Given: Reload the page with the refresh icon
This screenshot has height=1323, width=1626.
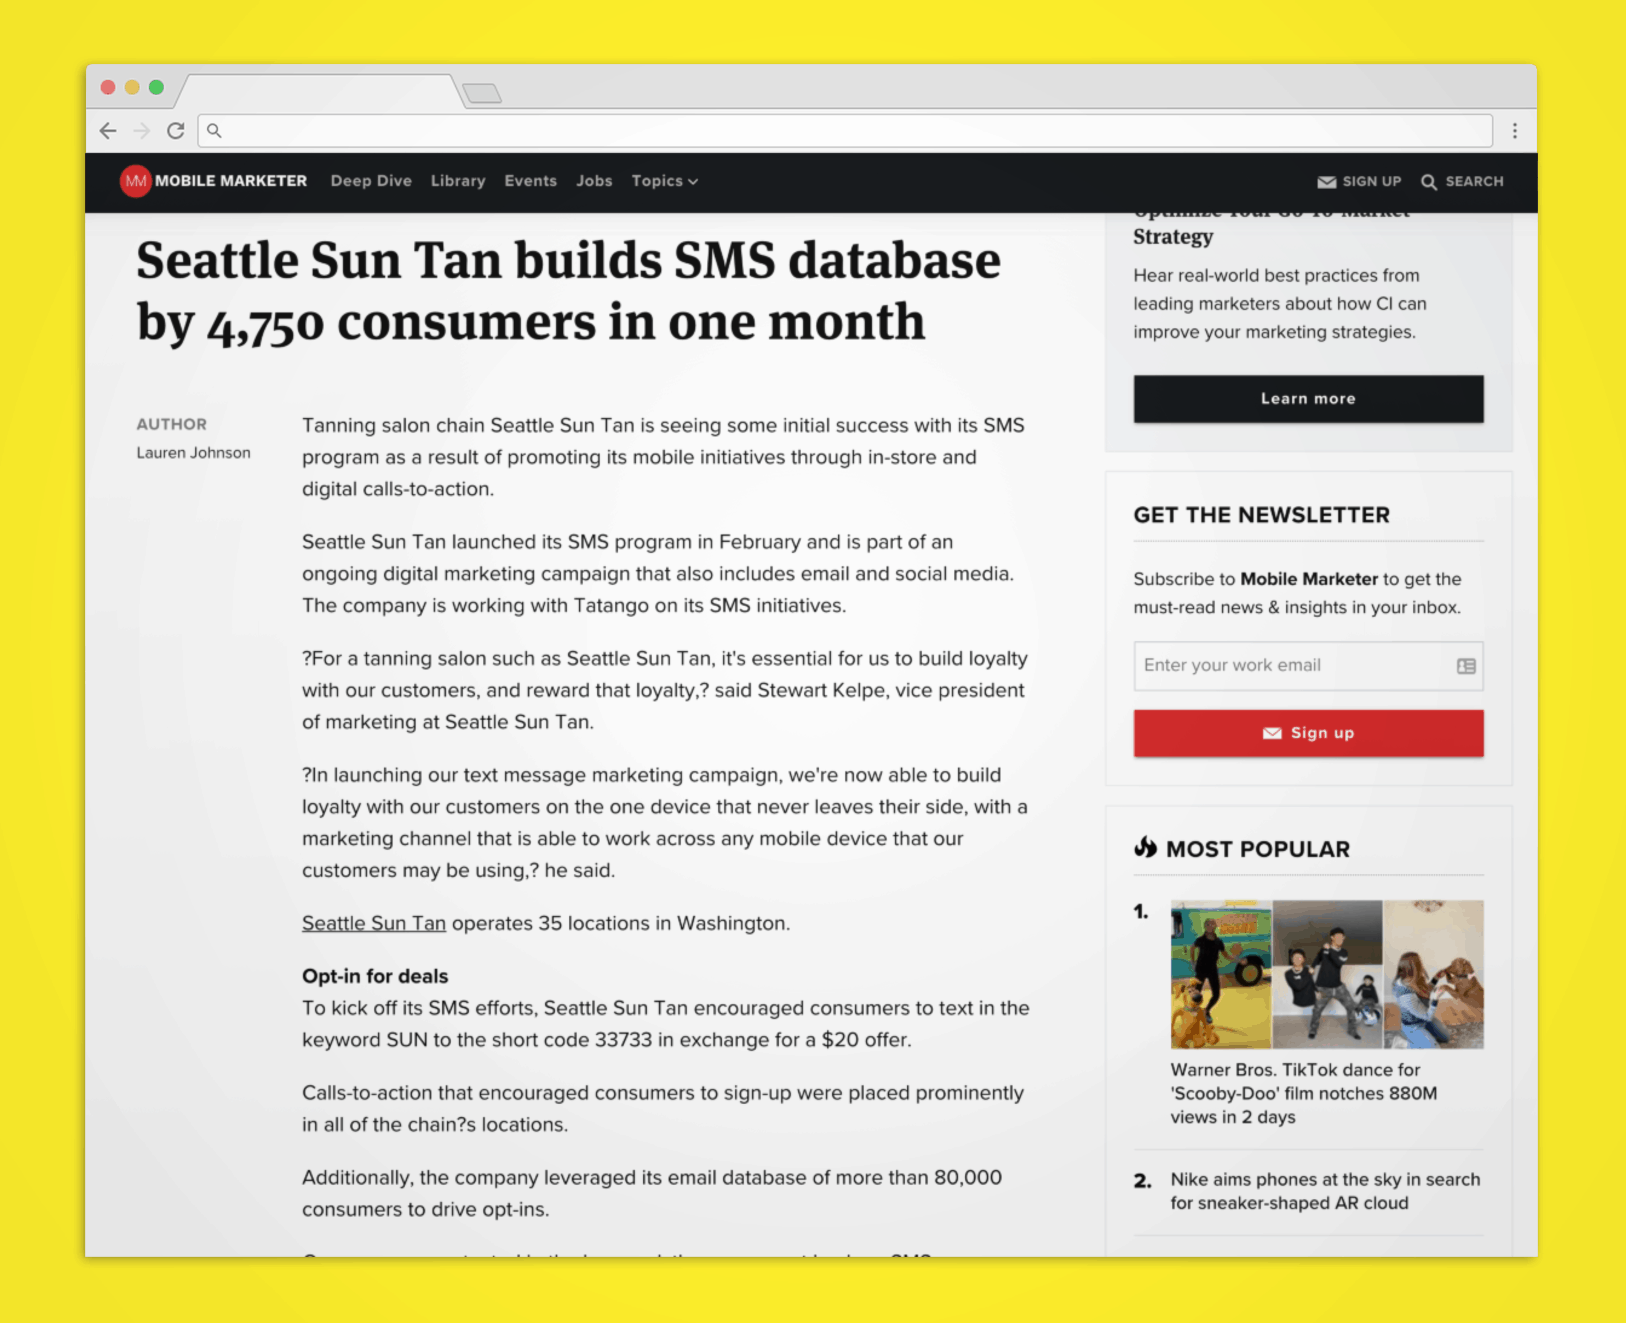Looking at the screenshot, I should [176, 131].
